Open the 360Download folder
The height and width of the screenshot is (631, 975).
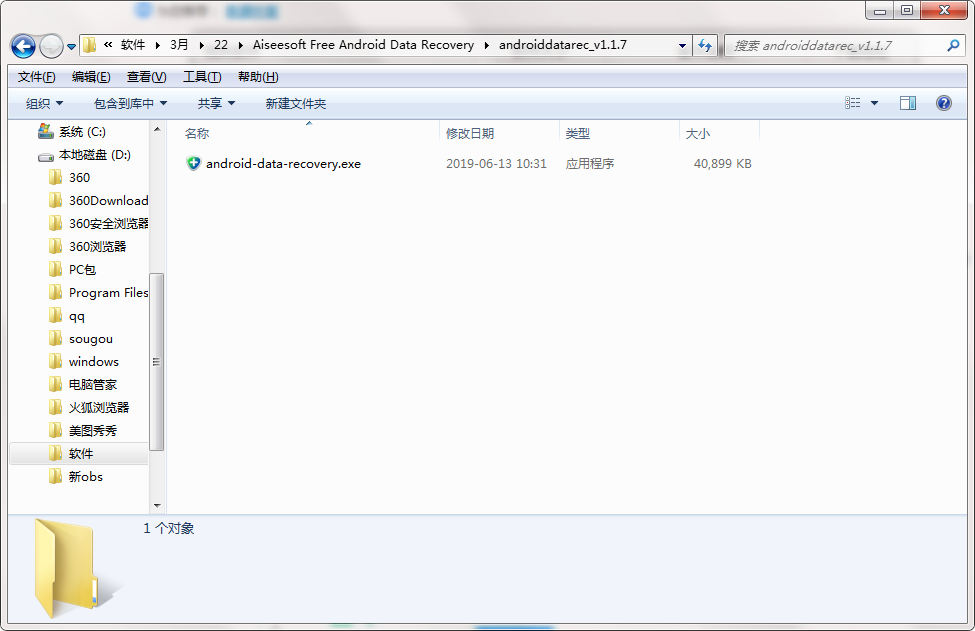(x=108, y=201)
